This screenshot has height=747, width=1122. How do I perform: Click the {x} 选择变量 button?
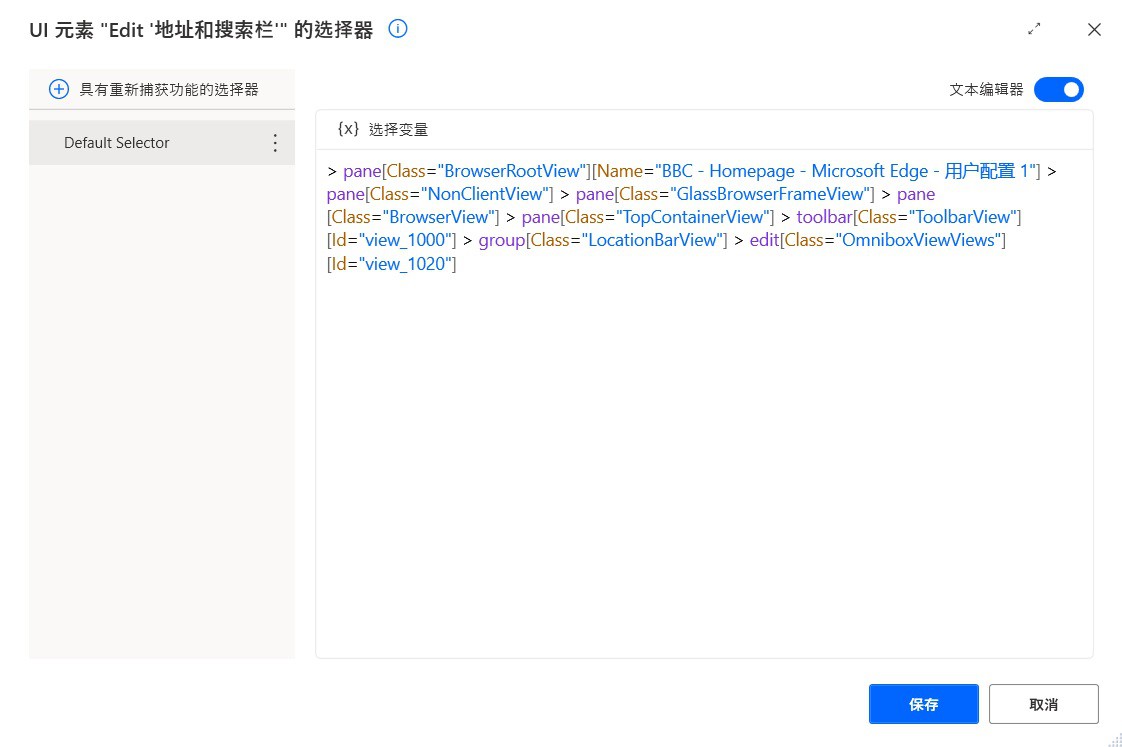coord(383,130)
